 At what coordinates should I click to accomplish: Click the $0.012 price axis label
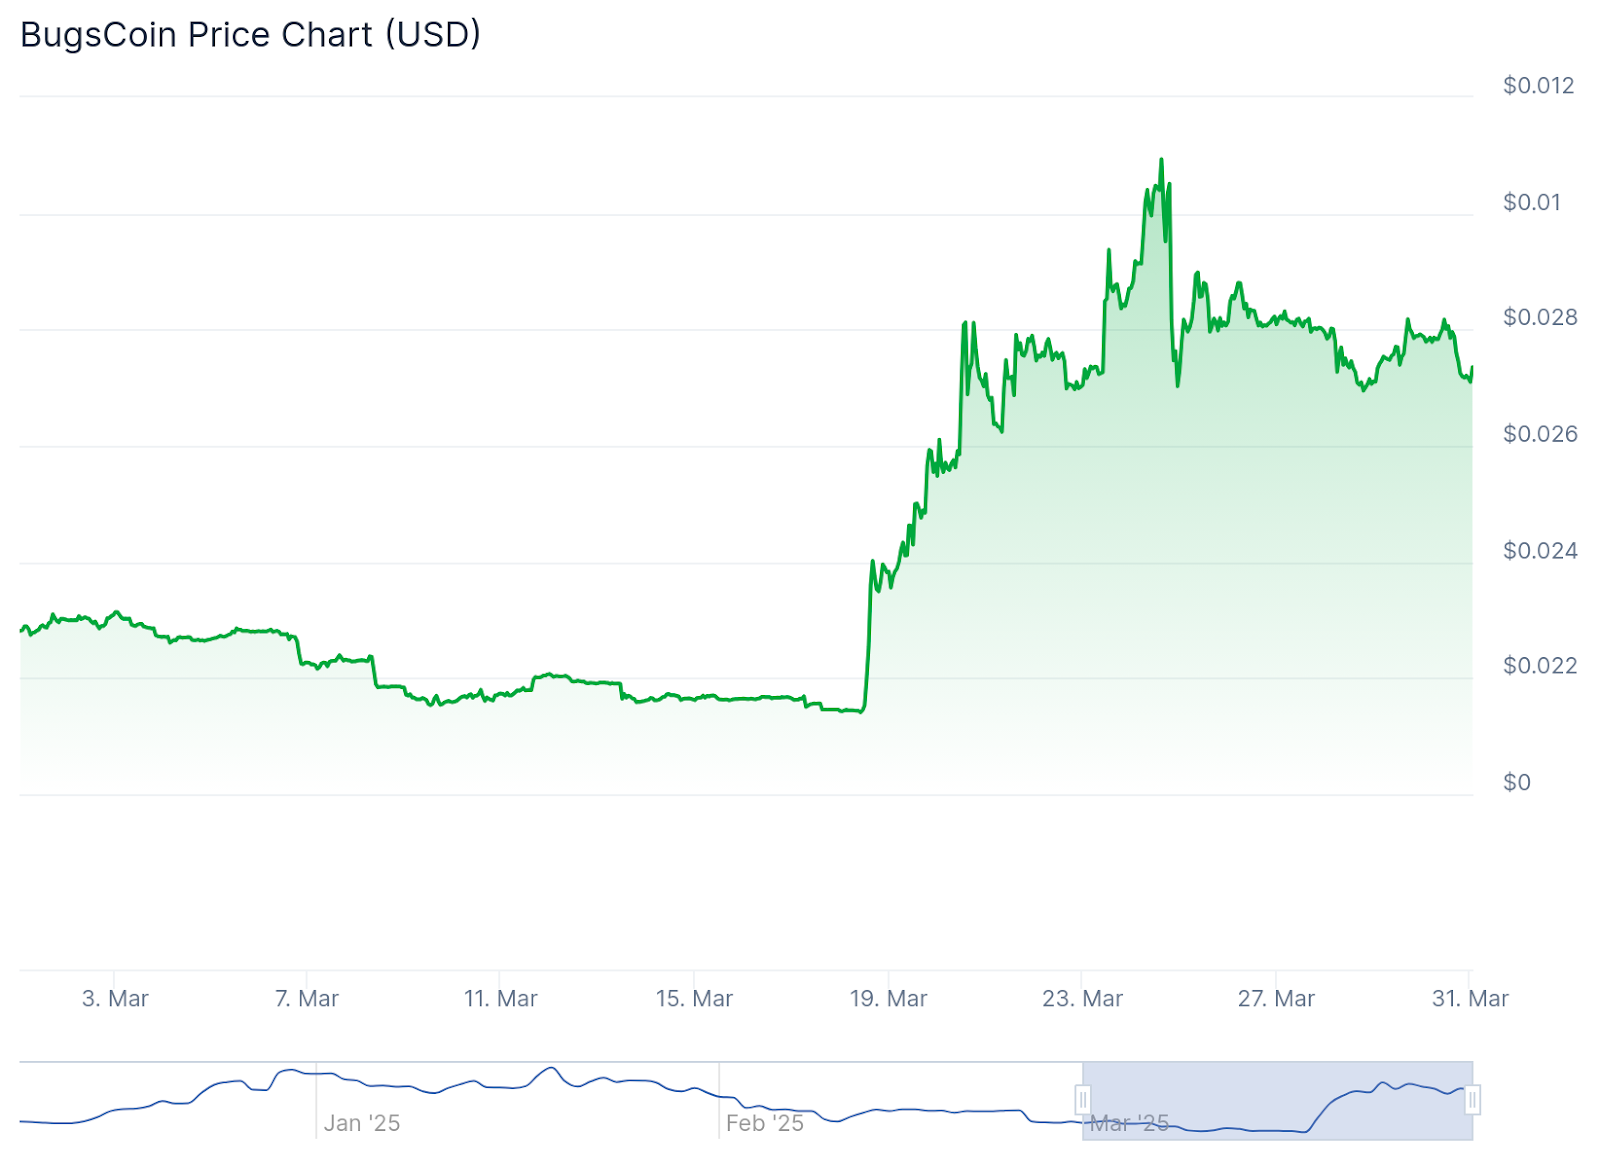pos(1538,86)
